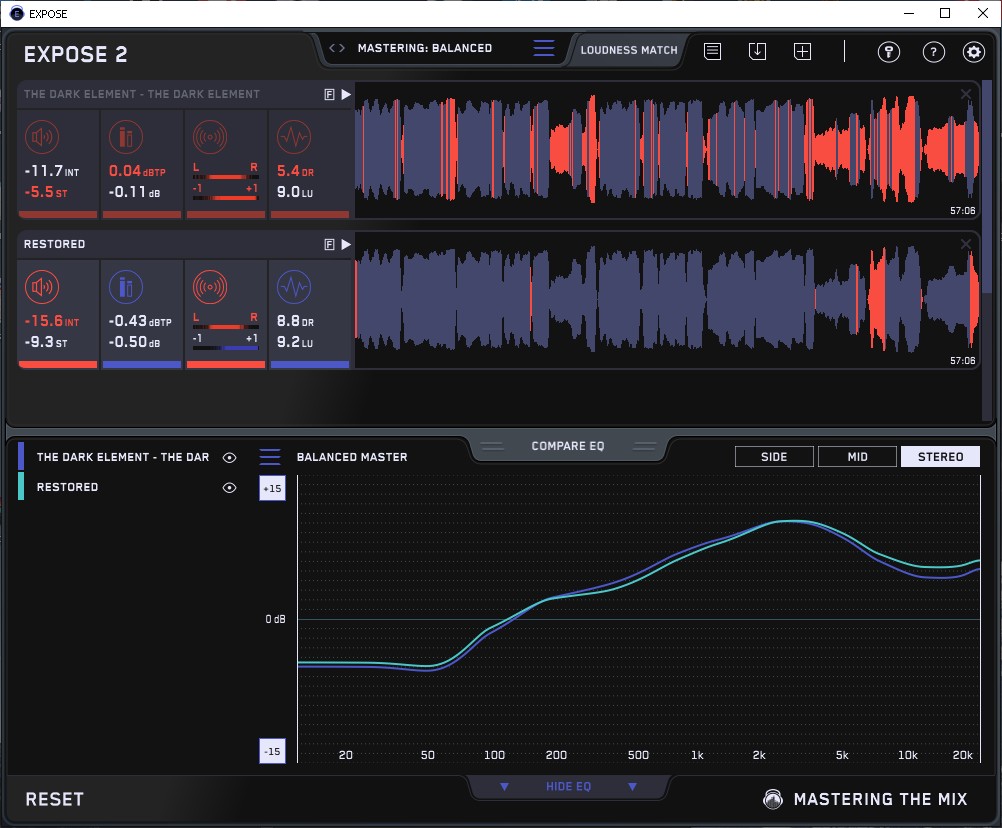Click the file info icon on The Dark Element track
The width and height of the screenshot is (1002, 828).
click(x=329, y=95)
